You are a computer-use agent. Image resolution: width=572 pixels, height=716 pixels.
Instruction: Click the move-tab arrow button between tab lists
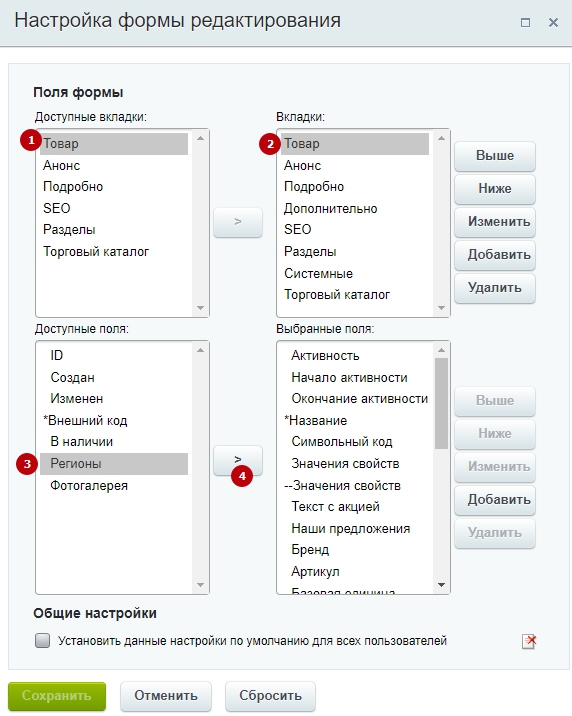pos(238,222)
